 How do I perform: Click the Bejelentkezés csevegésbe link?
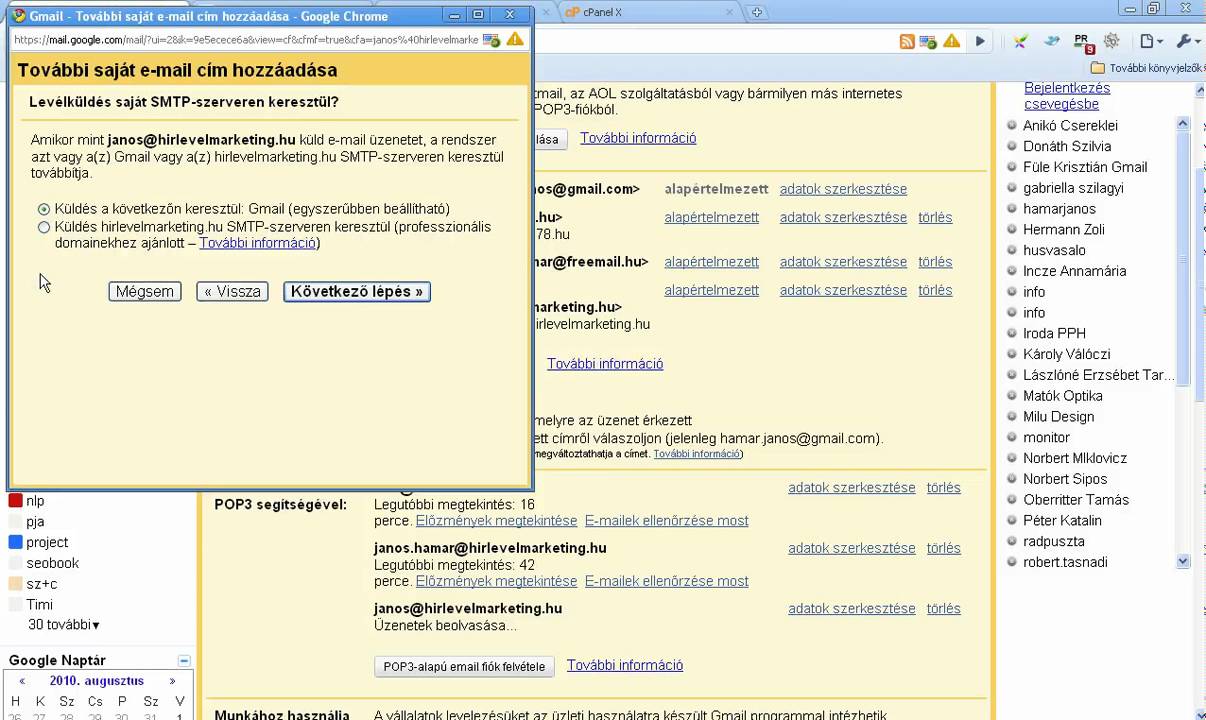coord(1067,96)
